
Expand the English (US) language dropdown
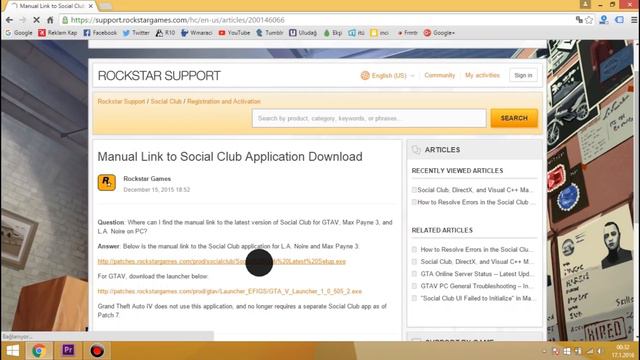tap(387, 76)
